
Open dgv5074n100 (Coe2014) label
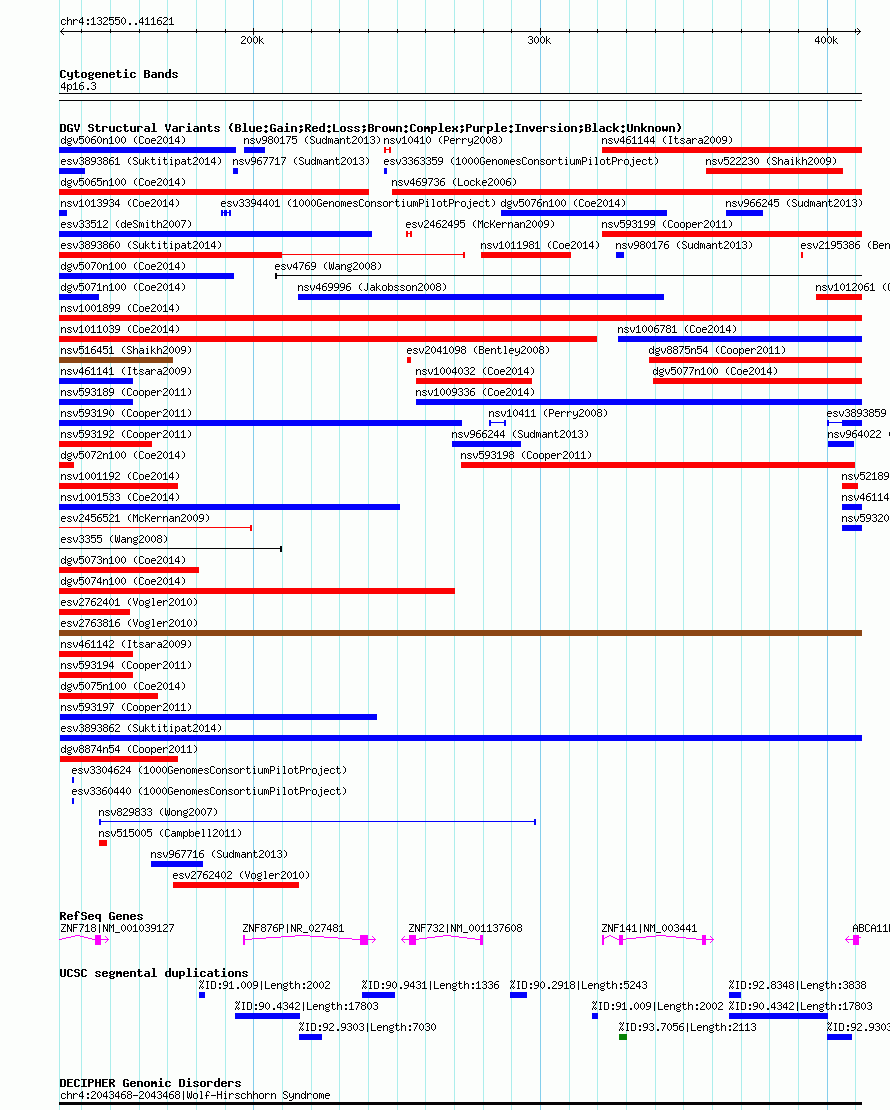click(123, 581)
